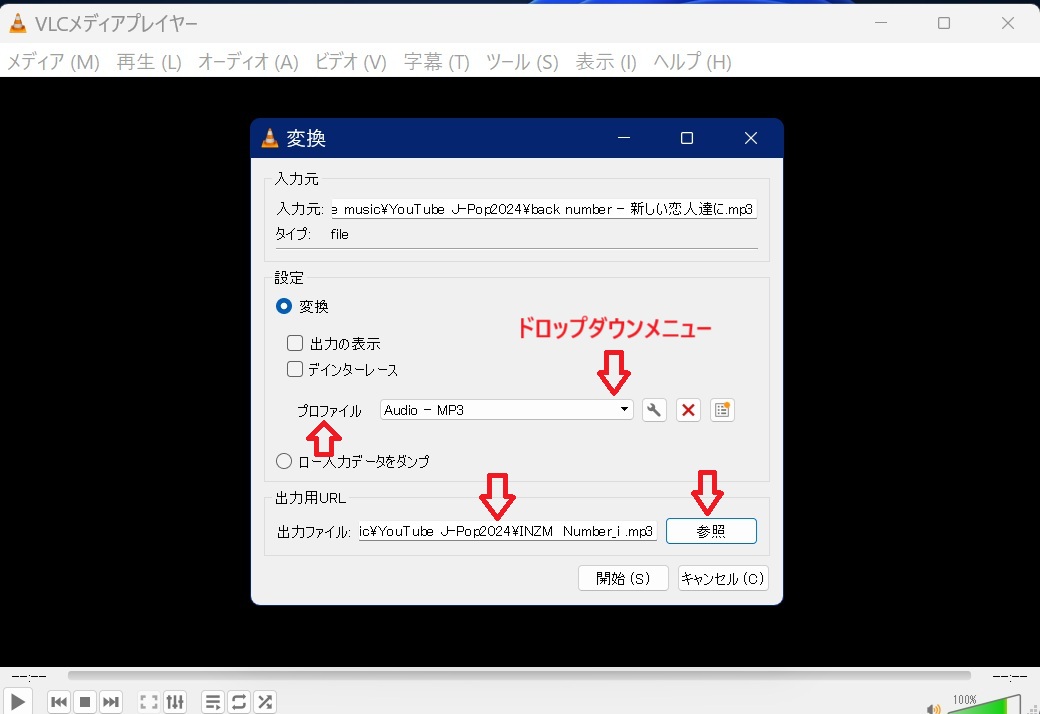Enable デインターレース checkbox
The height and width of the screenshot is (714, 1040).
[x=294, y=369]
